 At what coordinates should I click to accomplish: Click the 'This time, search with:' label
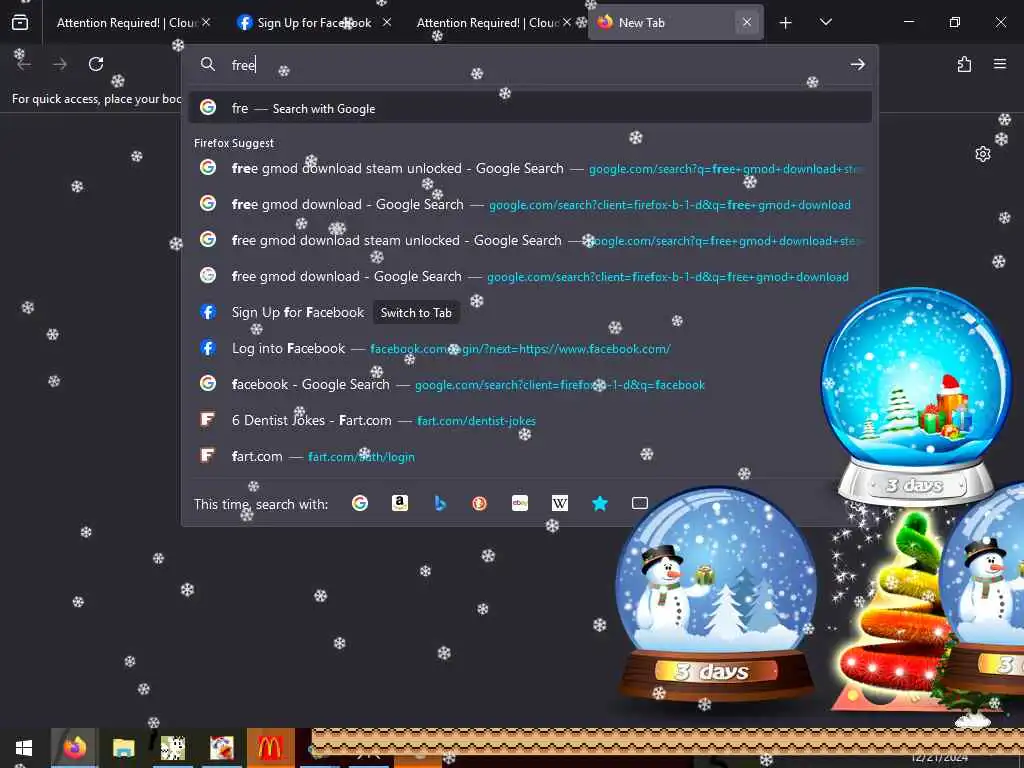point(261,504)
